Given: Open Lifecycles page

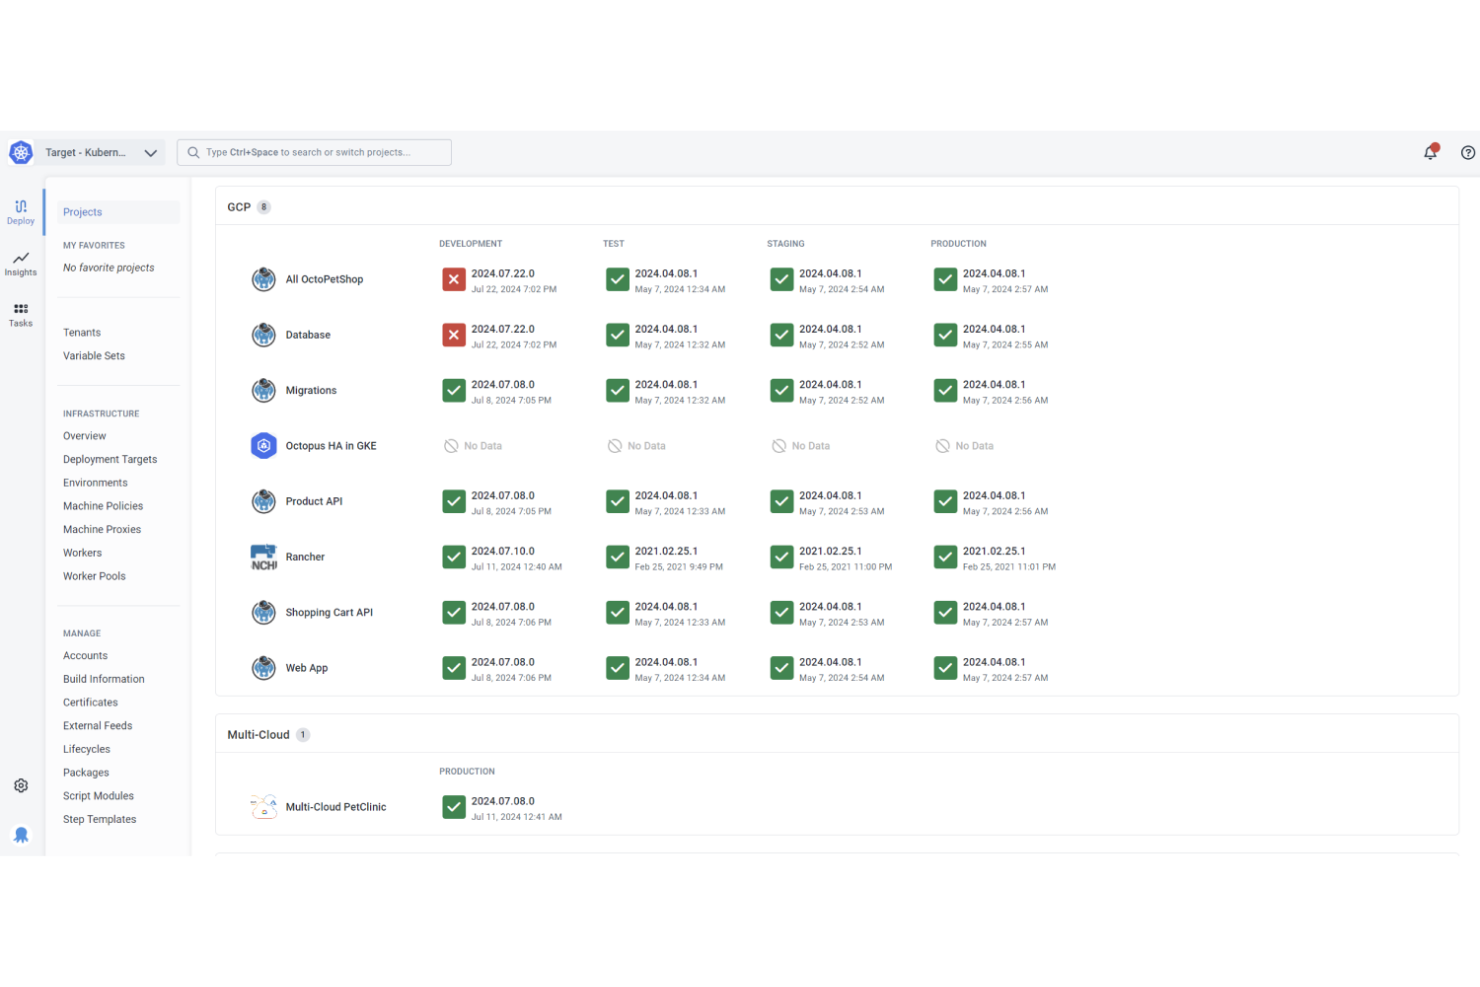Looking at the screenshot, I should [86, 749].
